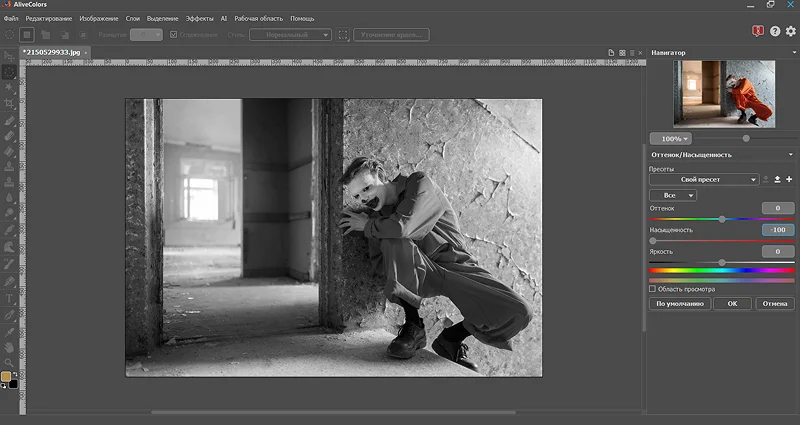Click the OK button
The height and width of the screenshot is (425, 800).
pos(732,303)
